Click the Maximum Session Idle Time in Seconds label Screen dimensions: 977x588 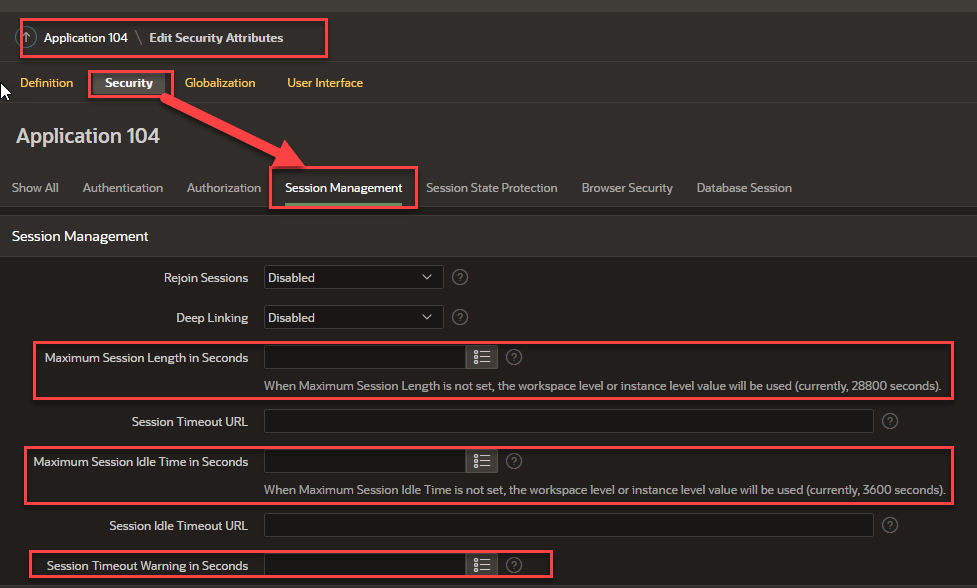(x=141, y=462)
